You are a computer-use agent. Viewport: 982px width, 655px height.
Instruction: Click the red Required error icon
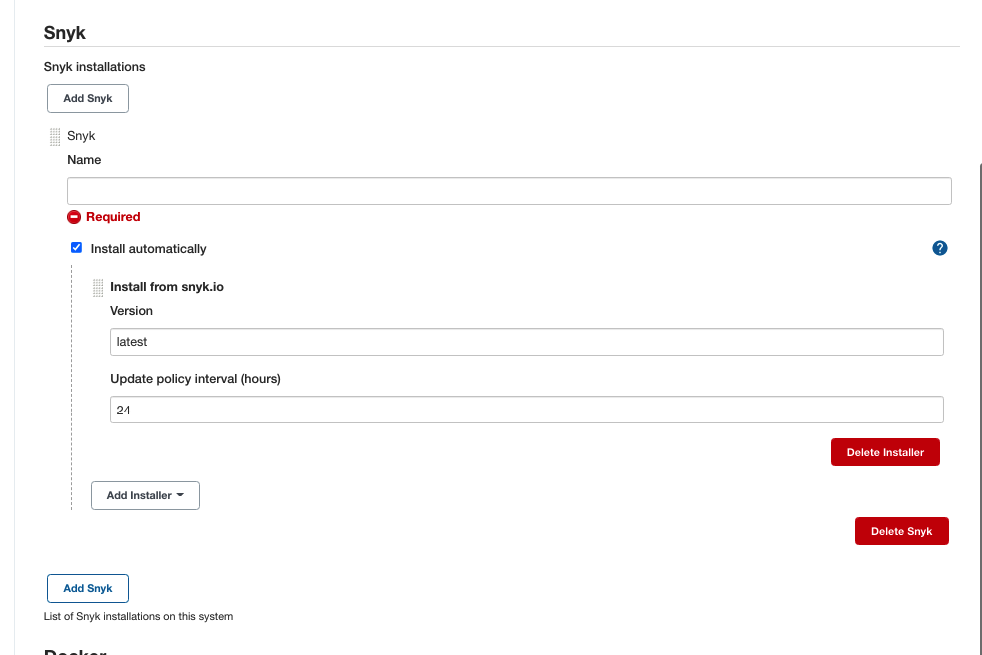click(74, 217)
